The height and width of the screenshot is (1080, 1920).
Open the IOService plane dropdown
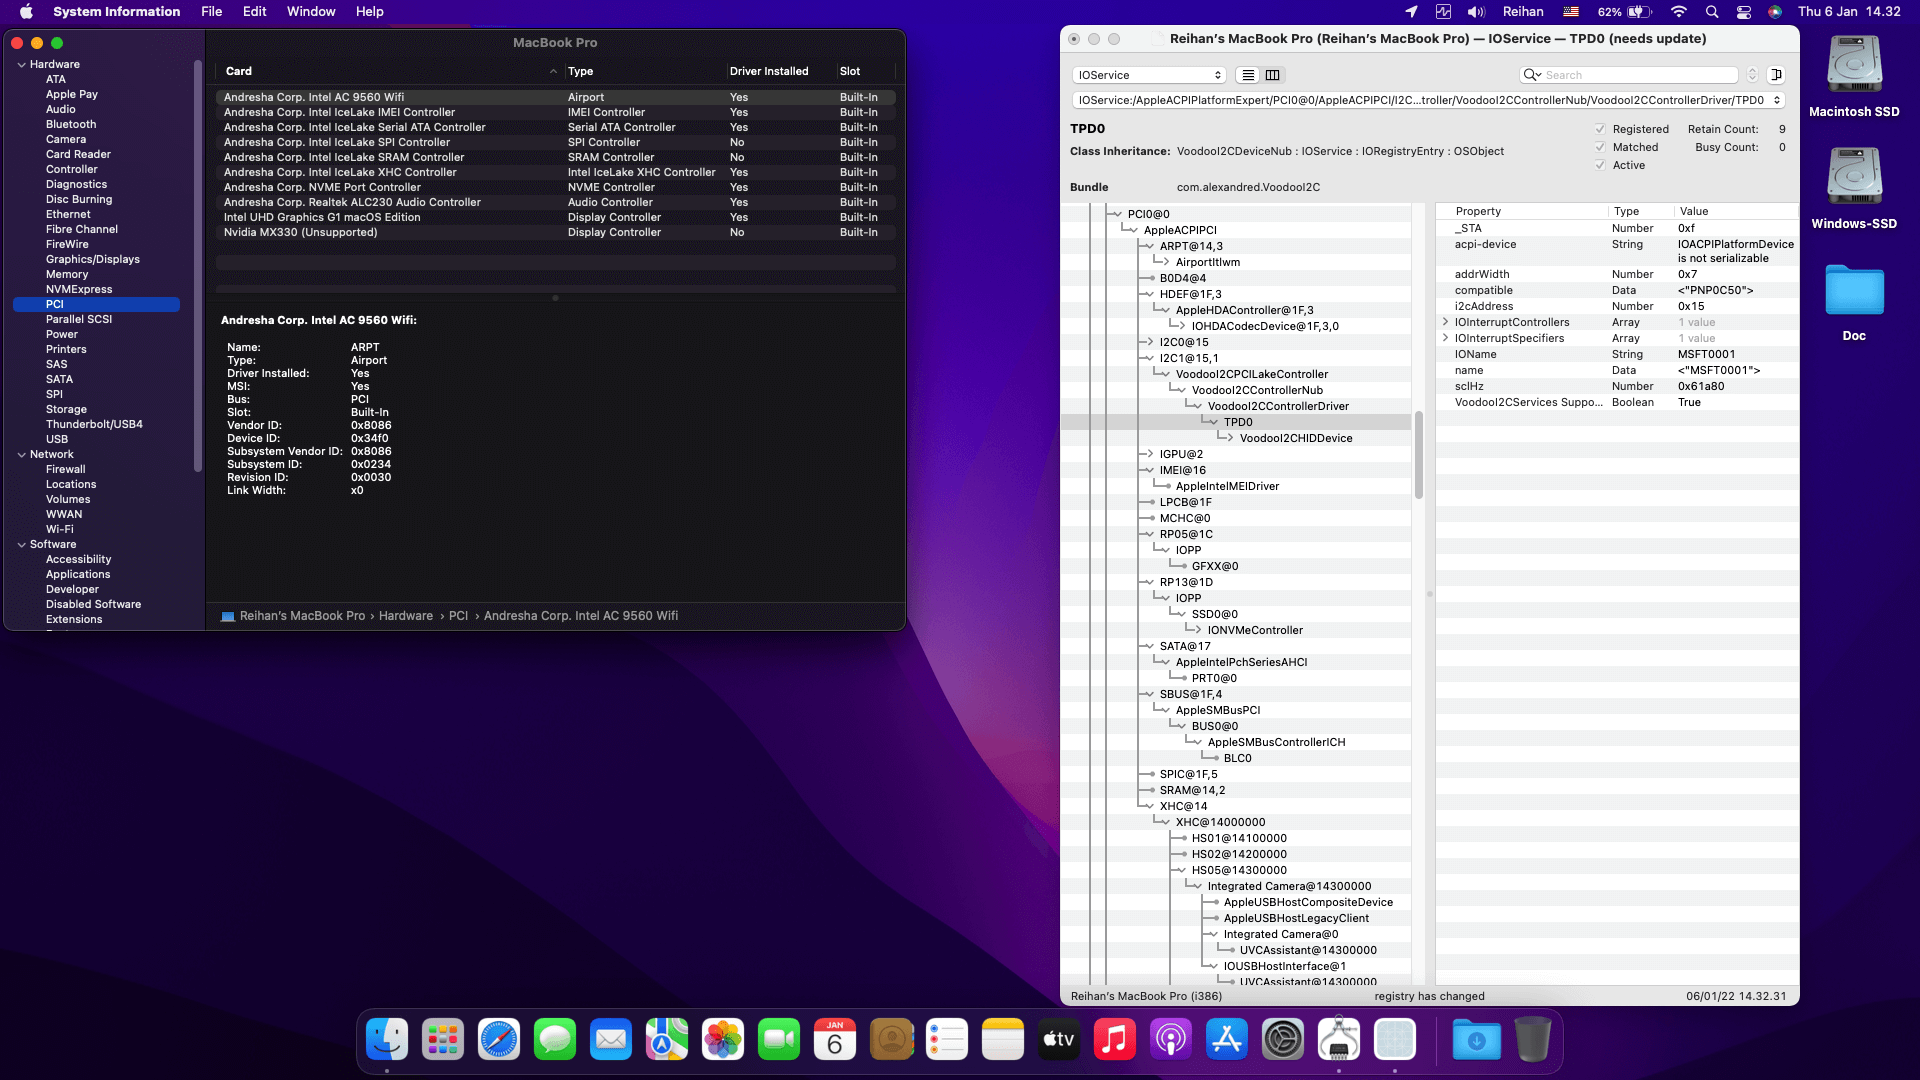click(1149, 75)
